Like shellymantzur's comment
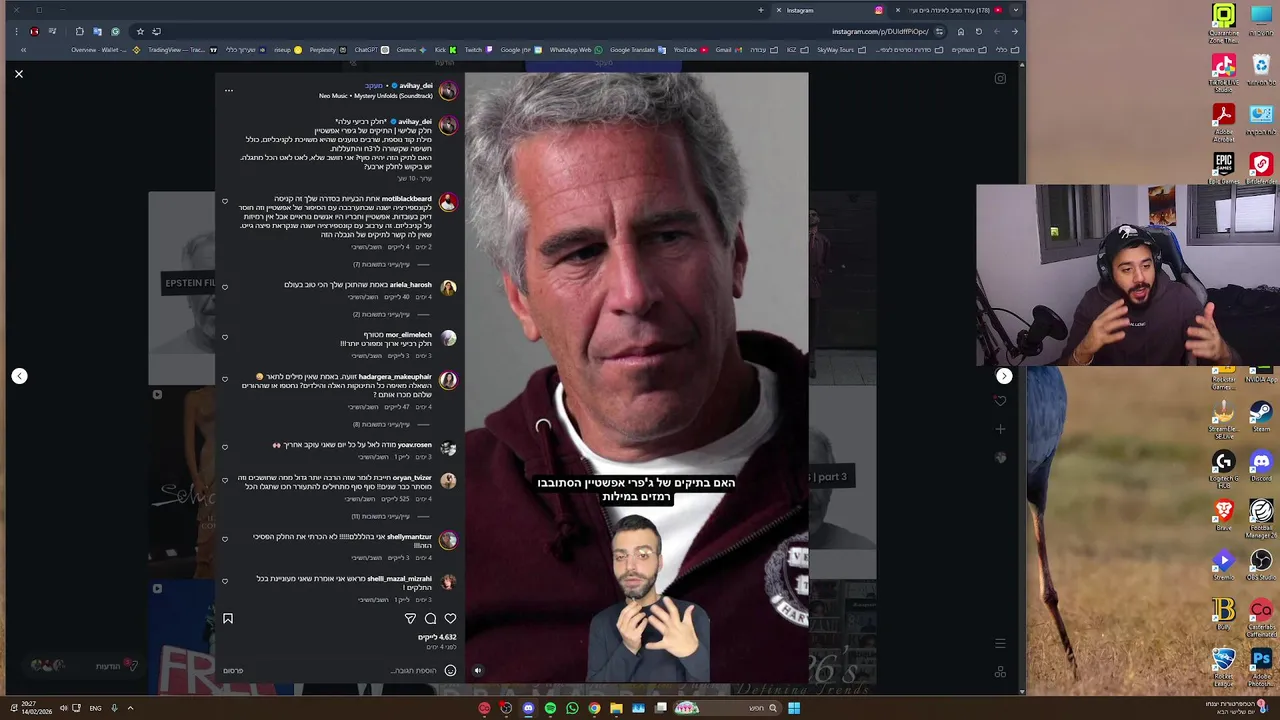The image size is (1280, 720). tap(225, 539)
